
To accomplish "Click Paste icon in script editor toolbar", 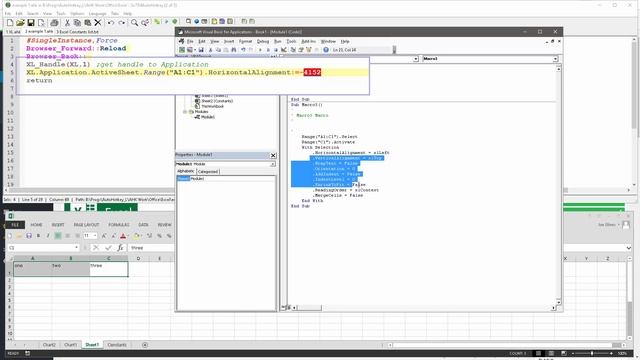I will pyautogui.click(x=87, y=23).
